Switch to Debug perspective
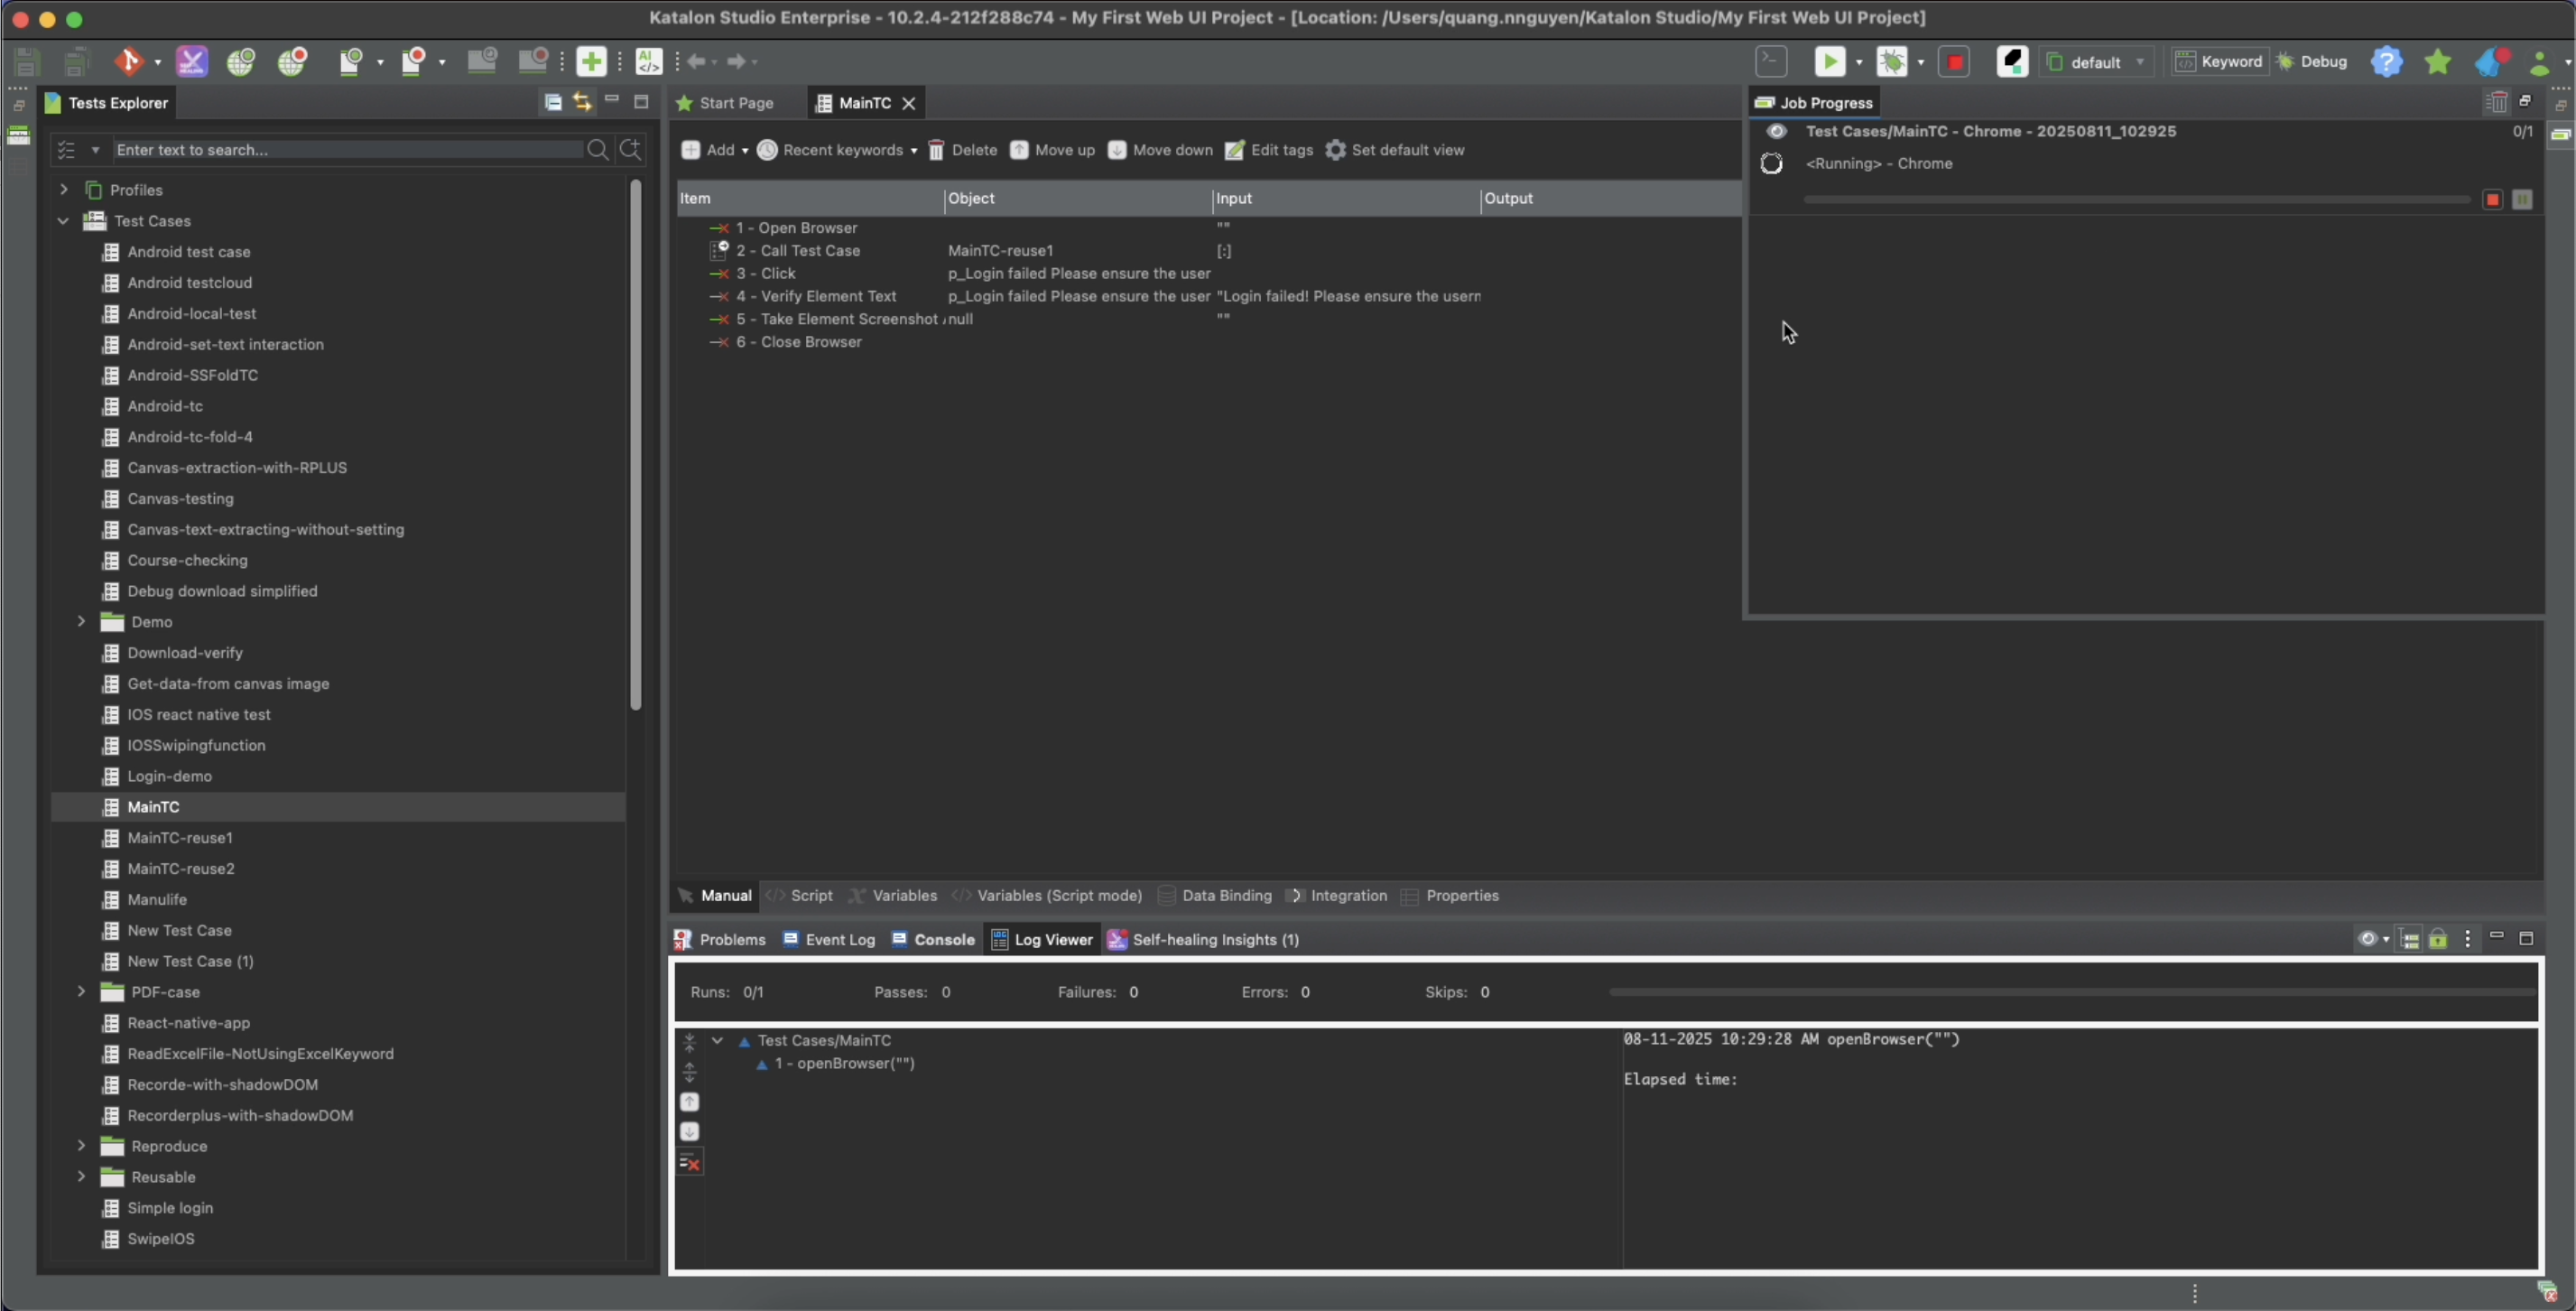 tap(2311, 62)
